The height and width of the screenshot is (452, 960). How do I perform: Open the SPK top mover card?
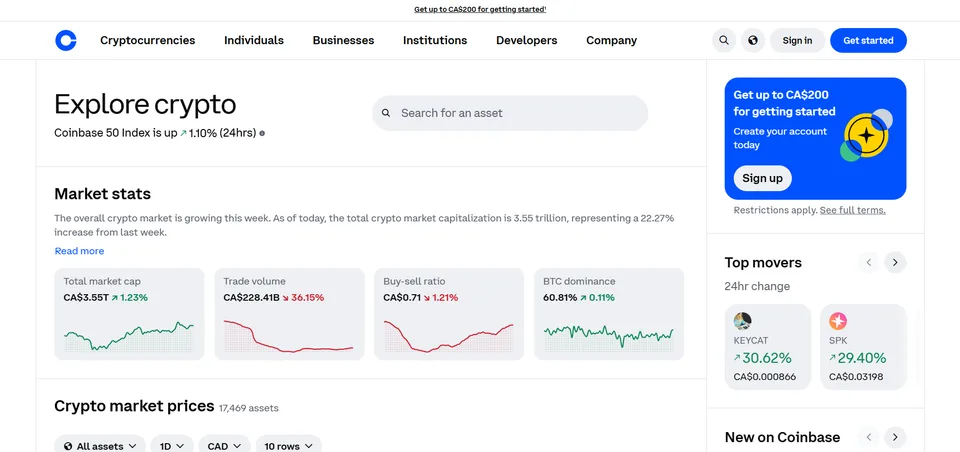863,347
